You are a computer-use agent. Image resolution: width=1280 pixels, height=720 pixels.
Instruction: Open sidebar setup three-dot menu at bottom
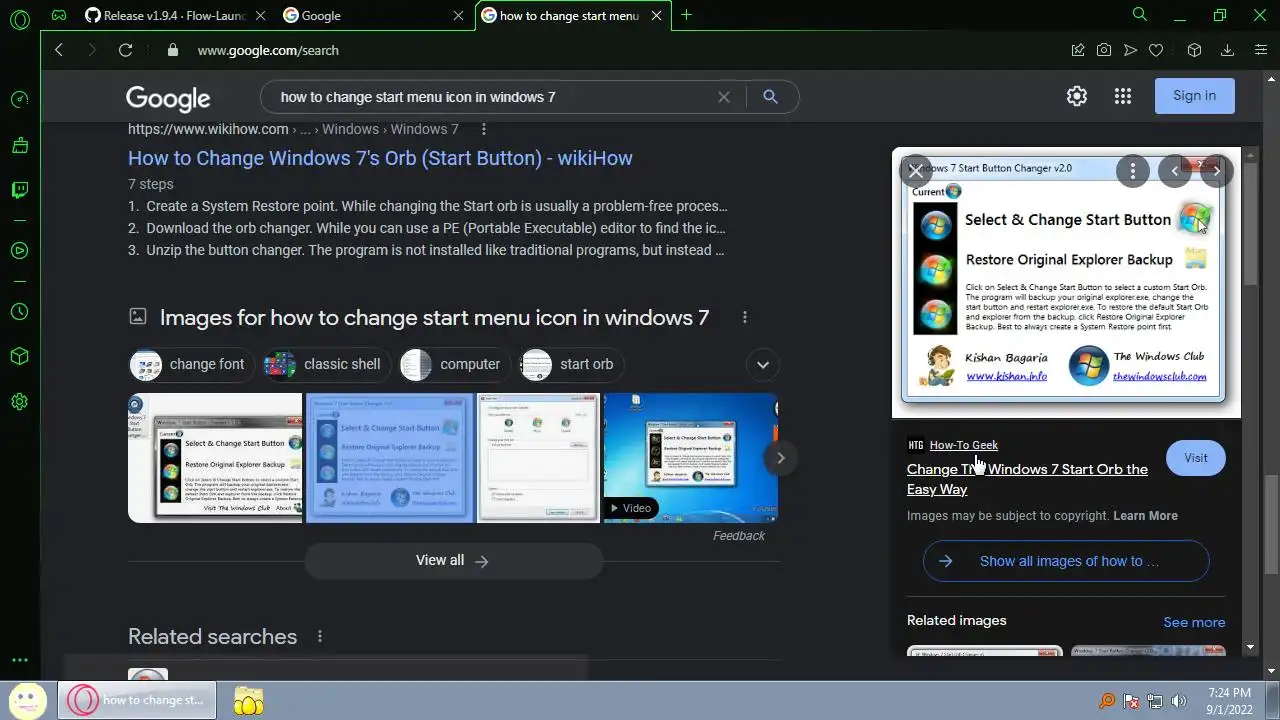(x=20, y=660)
